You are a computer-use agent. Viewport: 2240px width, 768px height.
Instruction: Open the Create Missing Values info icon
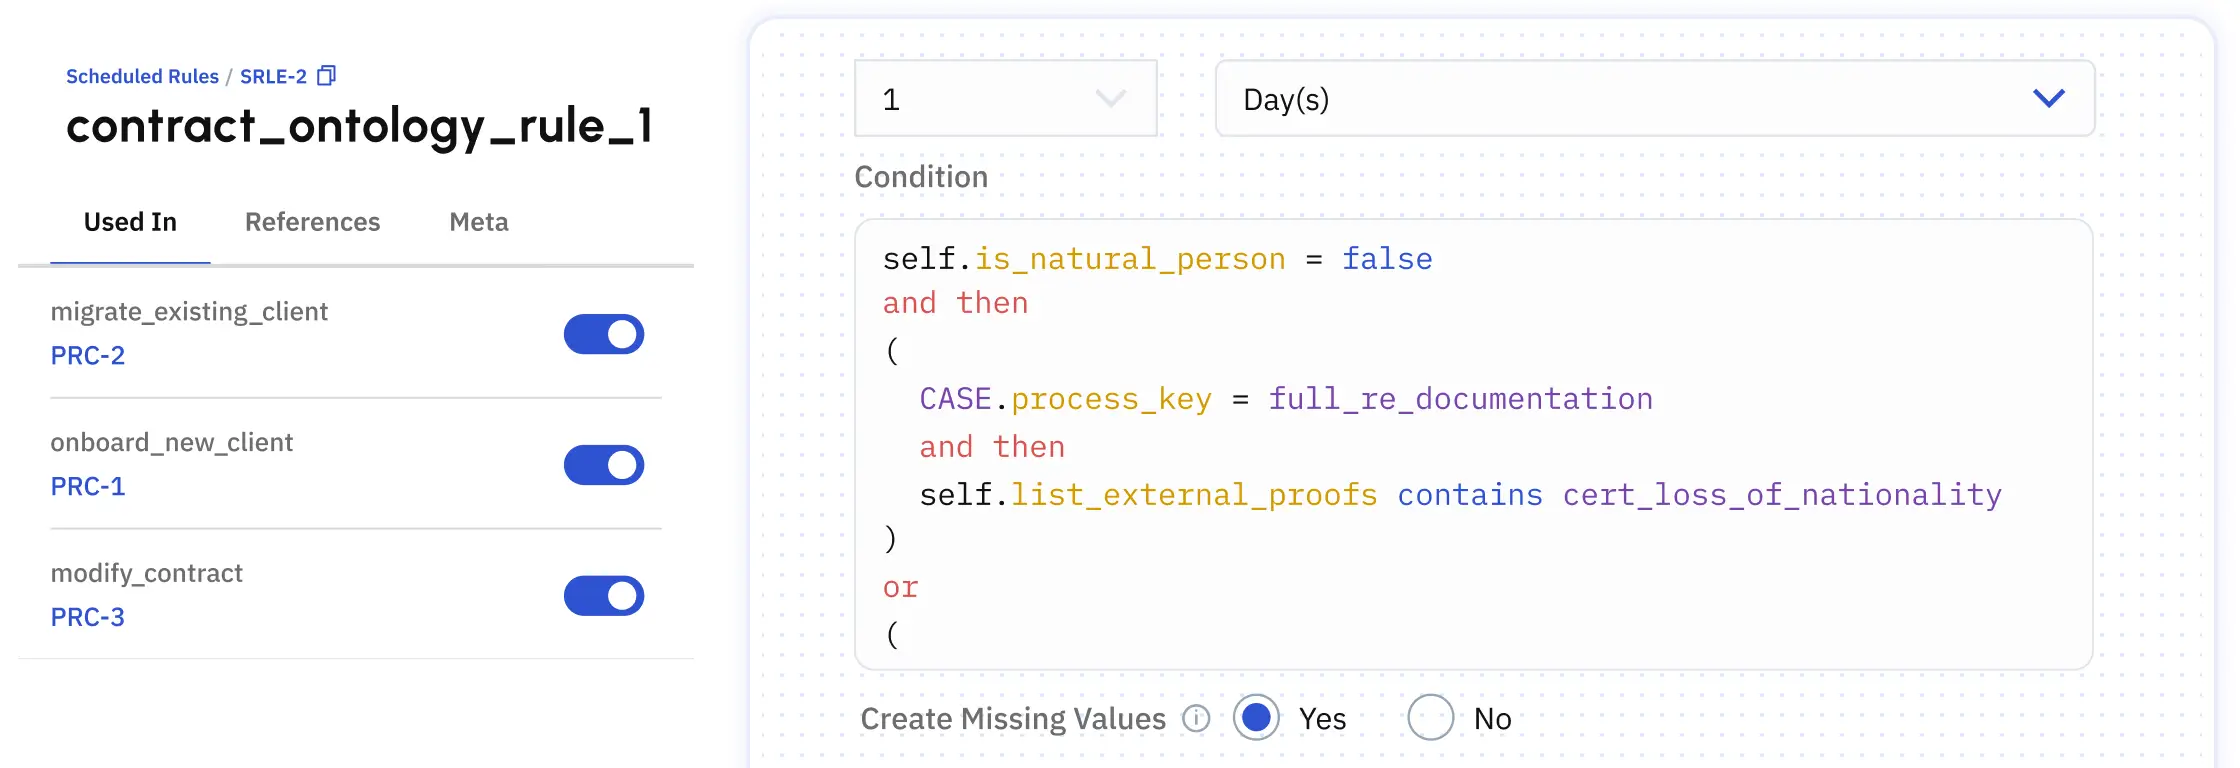pos(1196,718)
